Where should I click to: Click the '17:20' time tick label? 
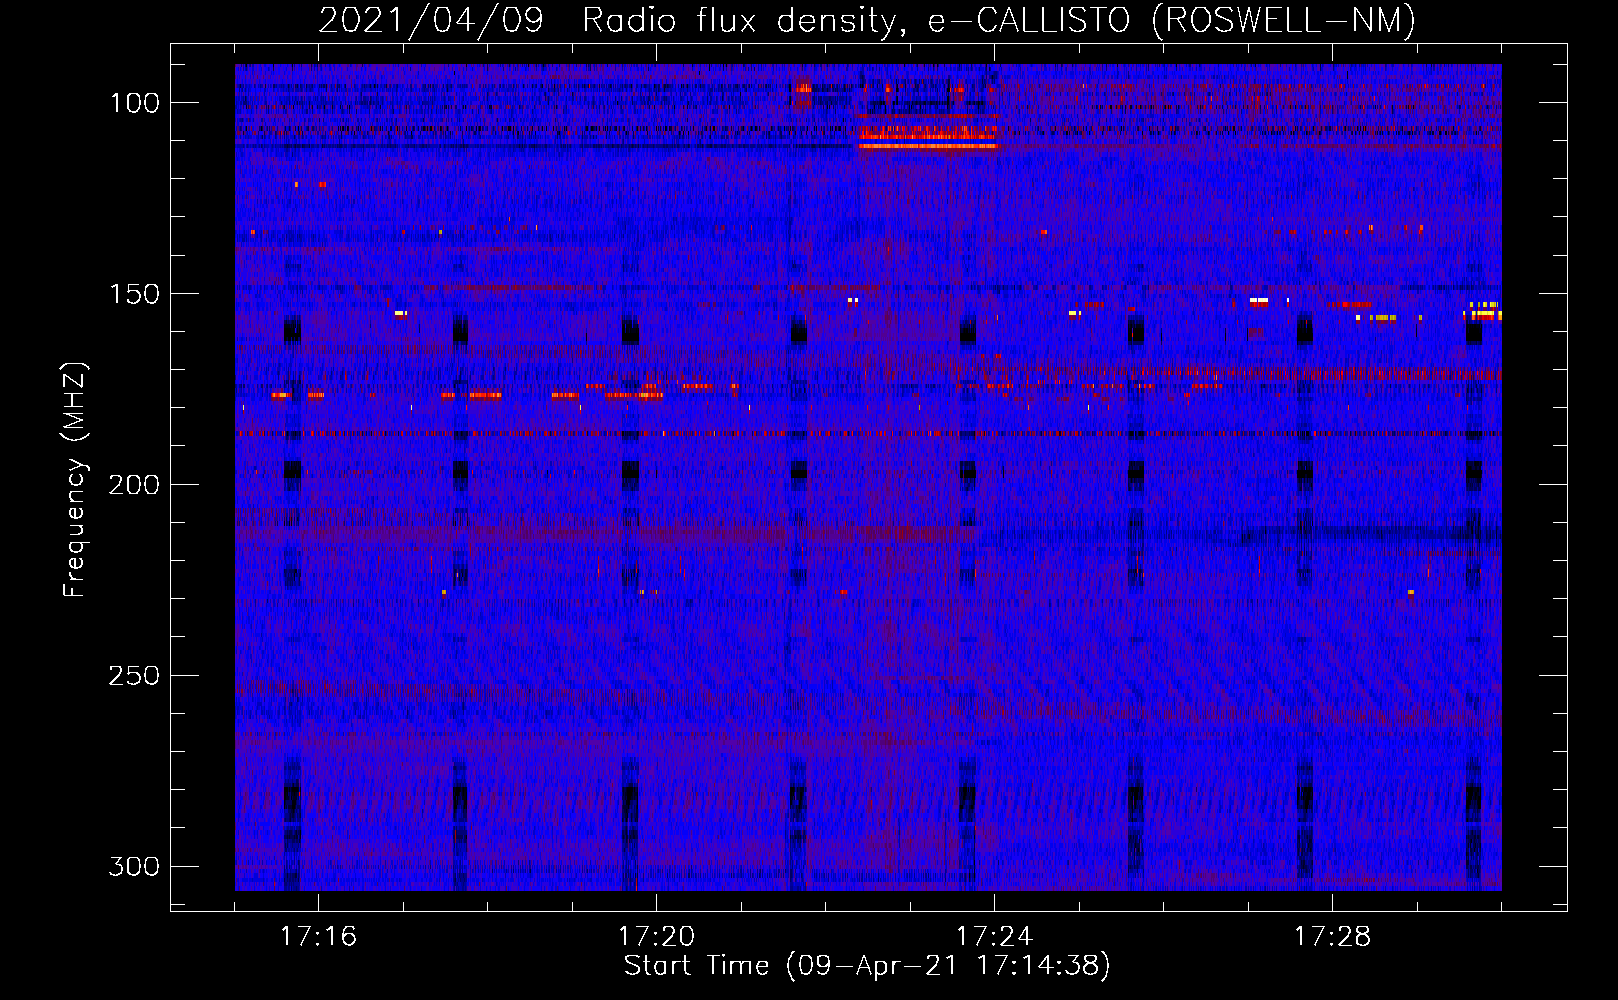[656, 936]
